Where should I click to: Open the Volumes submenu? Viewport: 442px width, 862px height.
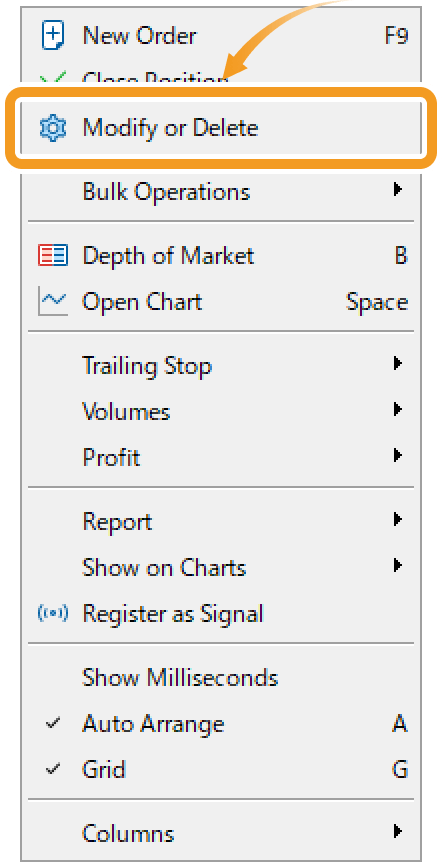[x=220, y=411]
